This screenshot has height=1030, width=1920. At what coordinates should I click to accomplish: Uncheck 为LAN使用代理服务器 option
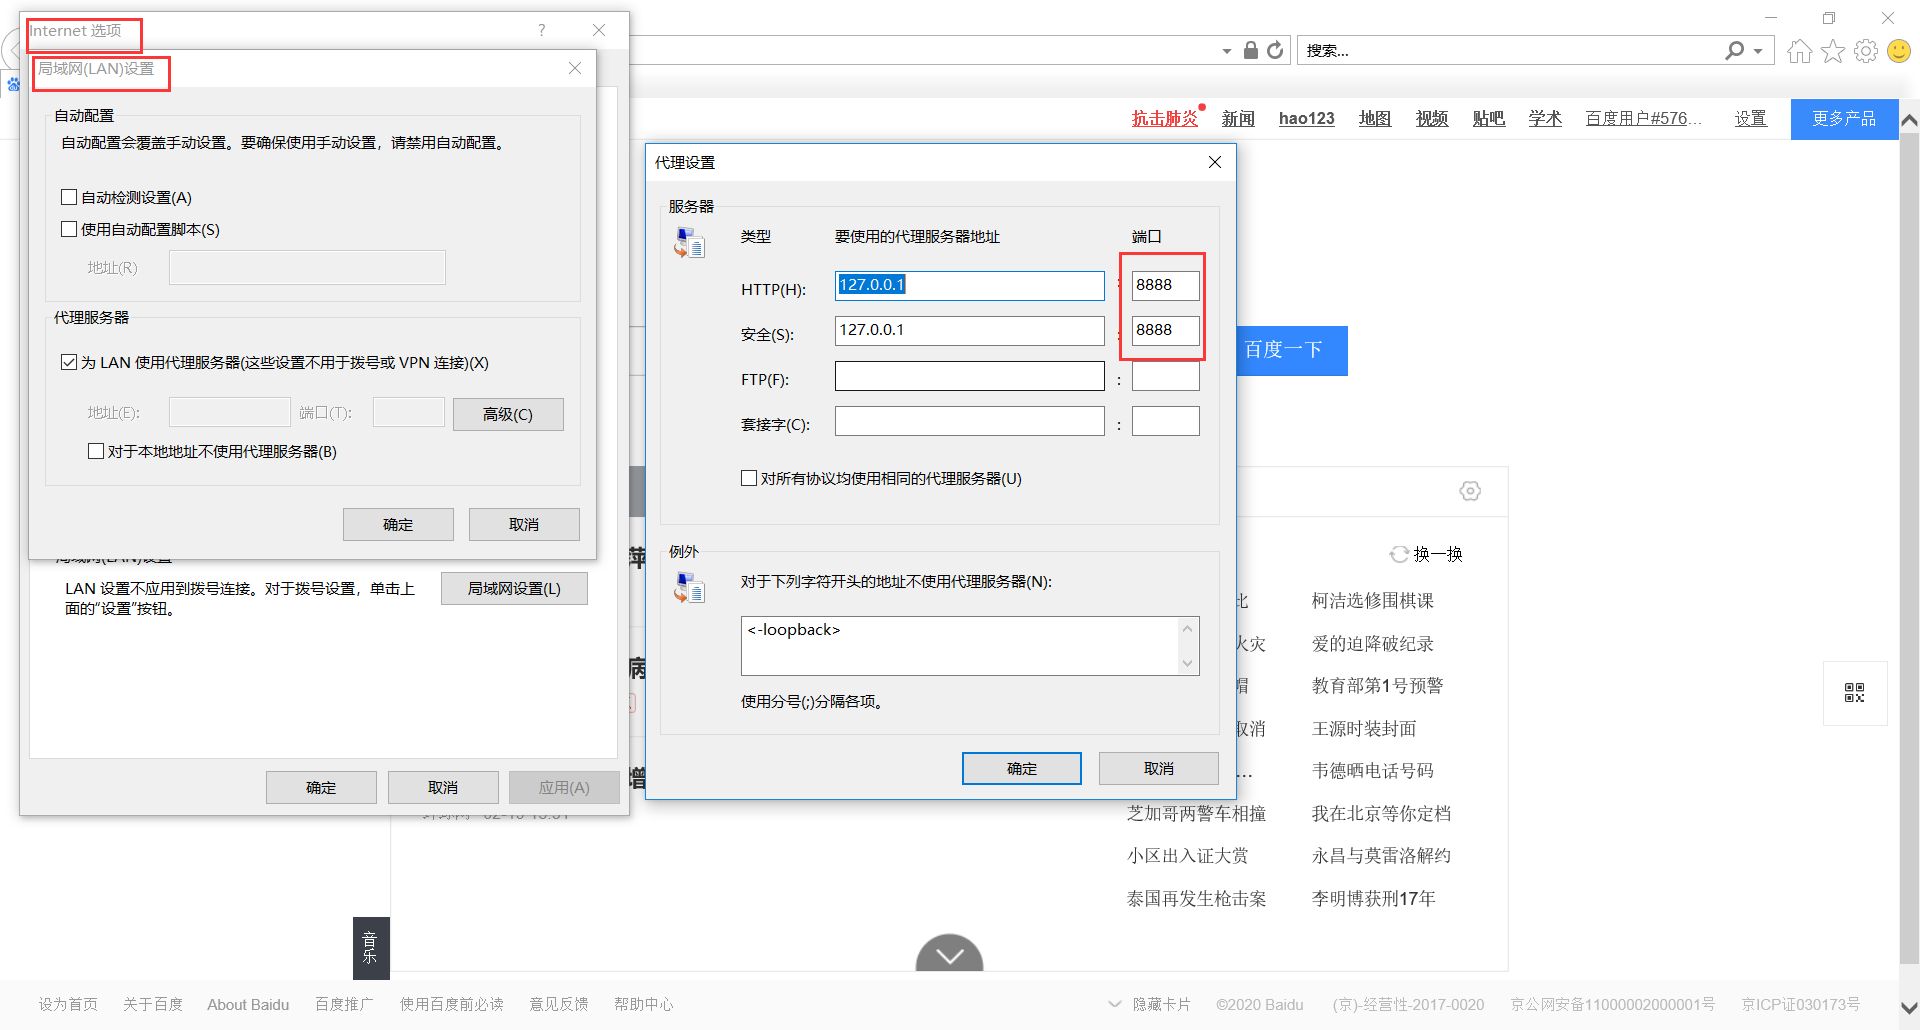[68, 362]
